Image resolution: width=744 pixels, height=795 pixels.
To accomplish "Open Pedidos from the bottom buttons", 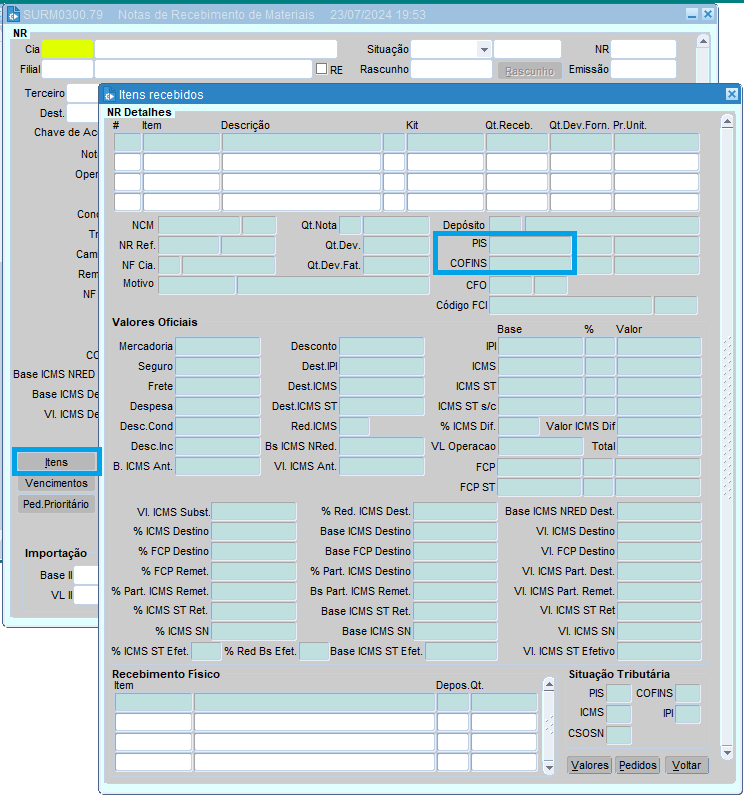I will click(x=638, y=765).
